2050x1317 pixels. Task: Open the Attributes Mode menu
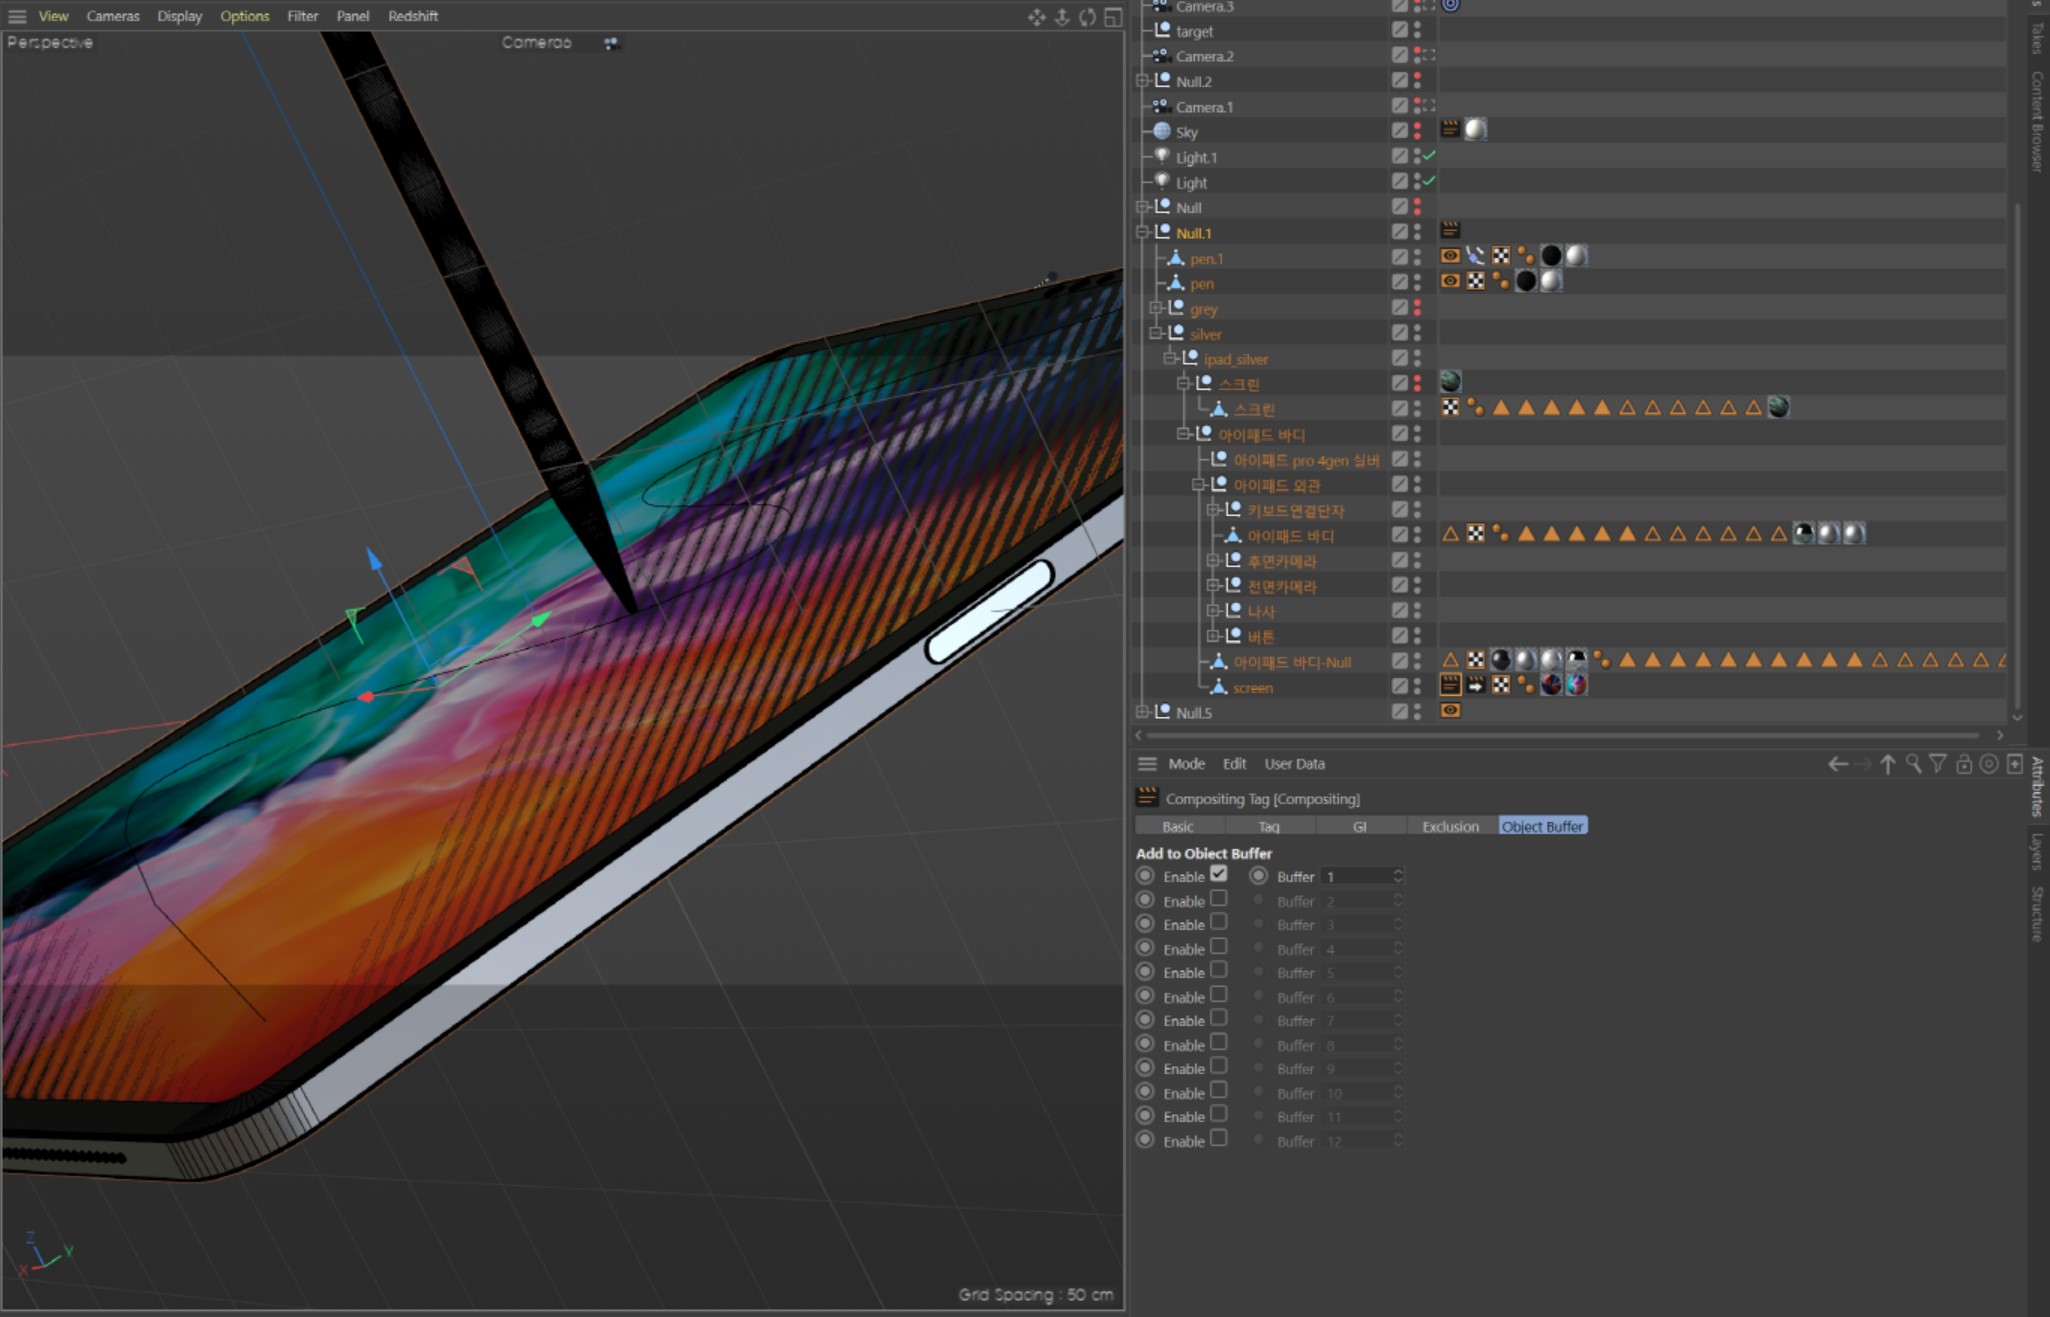(1186, 764)
